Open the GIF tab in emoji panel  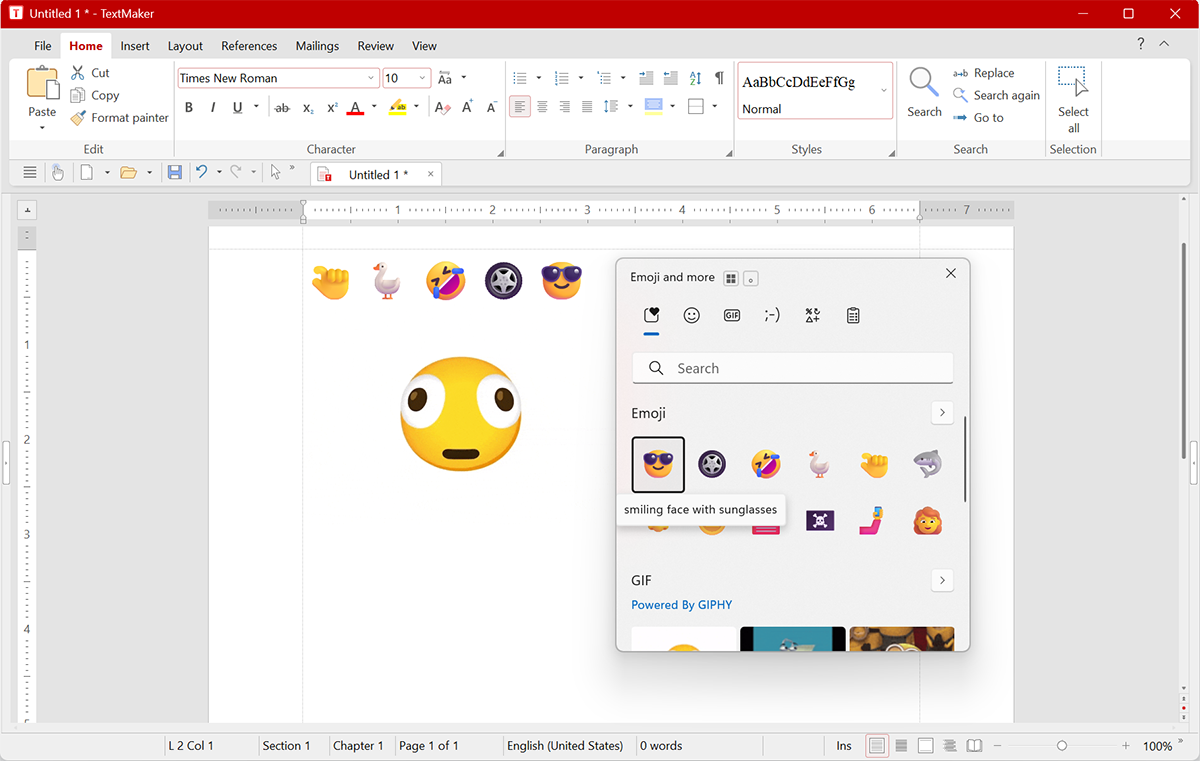(x=732, y=315)
